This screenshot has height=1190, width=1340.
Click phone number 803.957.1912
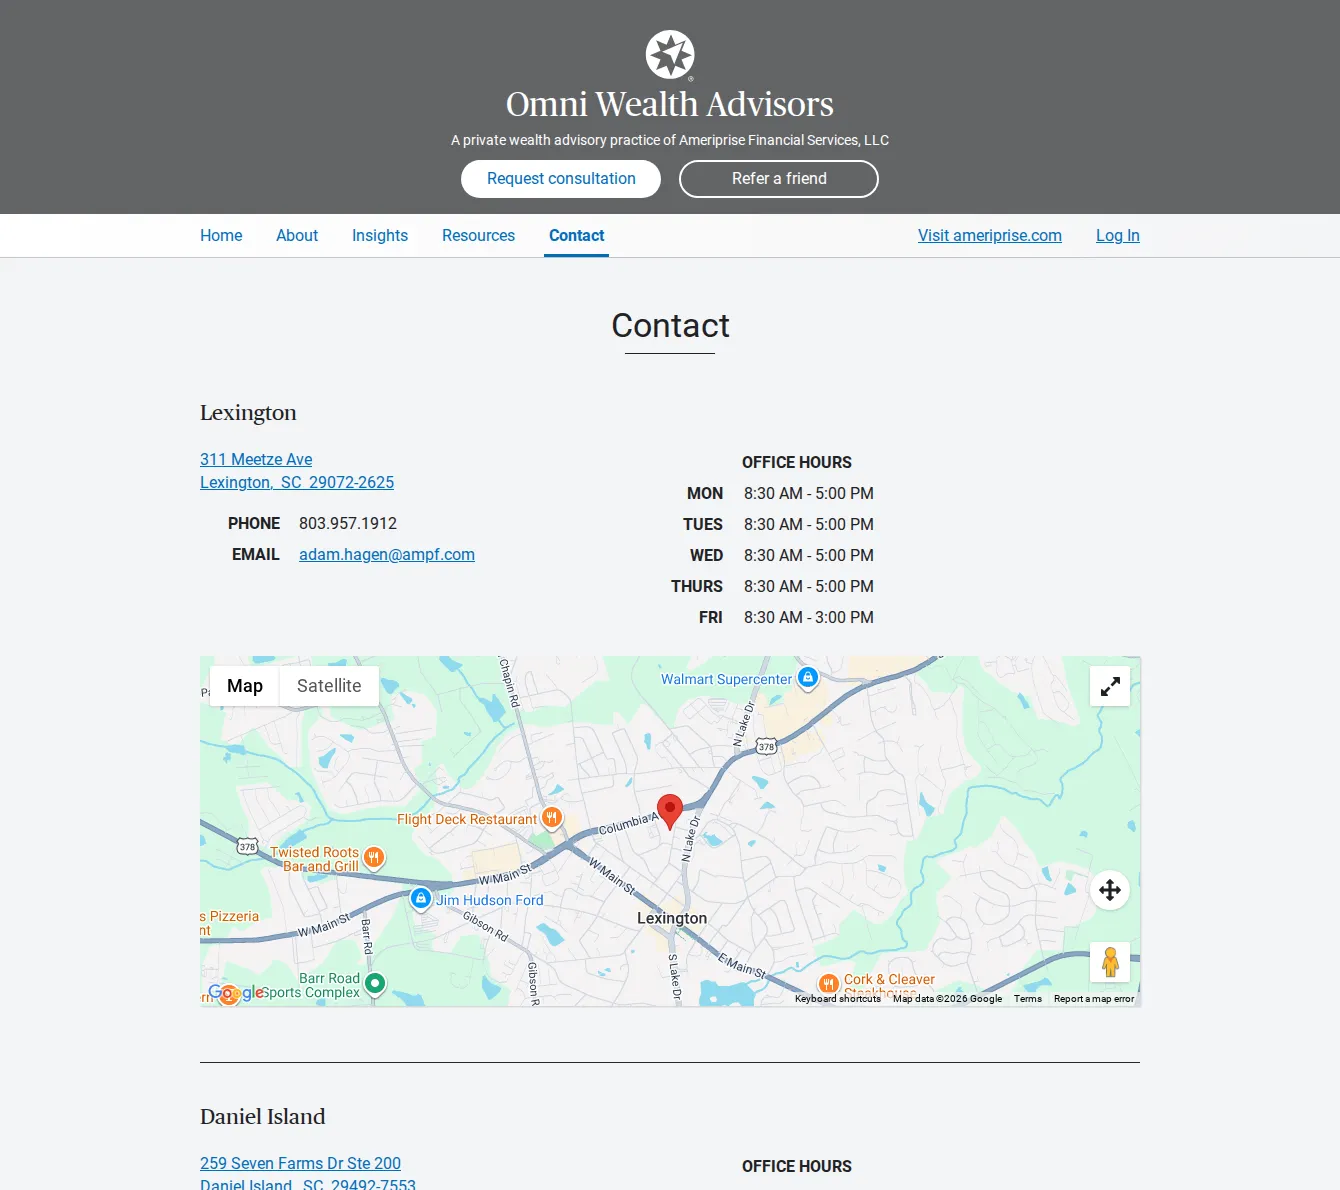point(348,524)
